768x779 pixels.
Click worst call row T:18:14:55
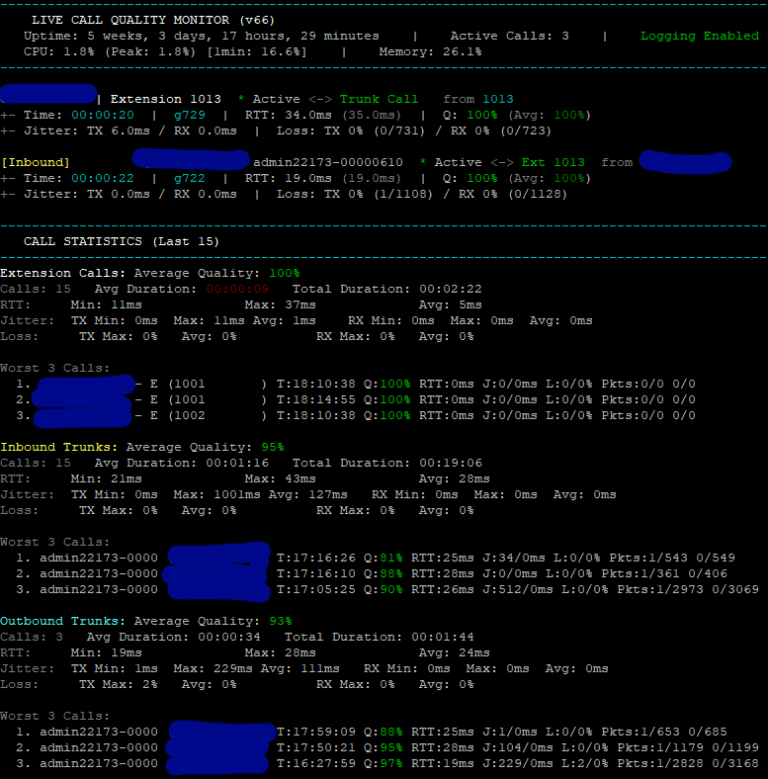(x=316, y=399)
